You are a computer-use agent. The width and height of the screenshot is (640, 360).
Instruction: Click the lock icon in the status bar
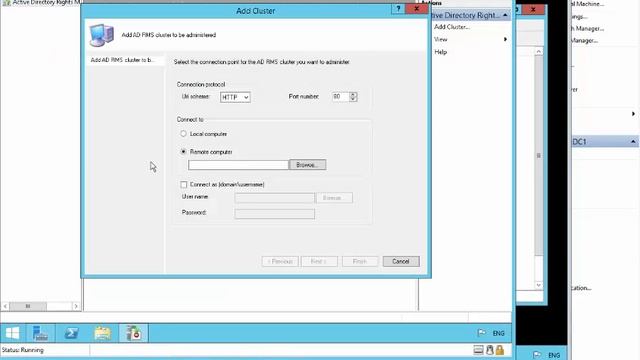pos(500,350)
